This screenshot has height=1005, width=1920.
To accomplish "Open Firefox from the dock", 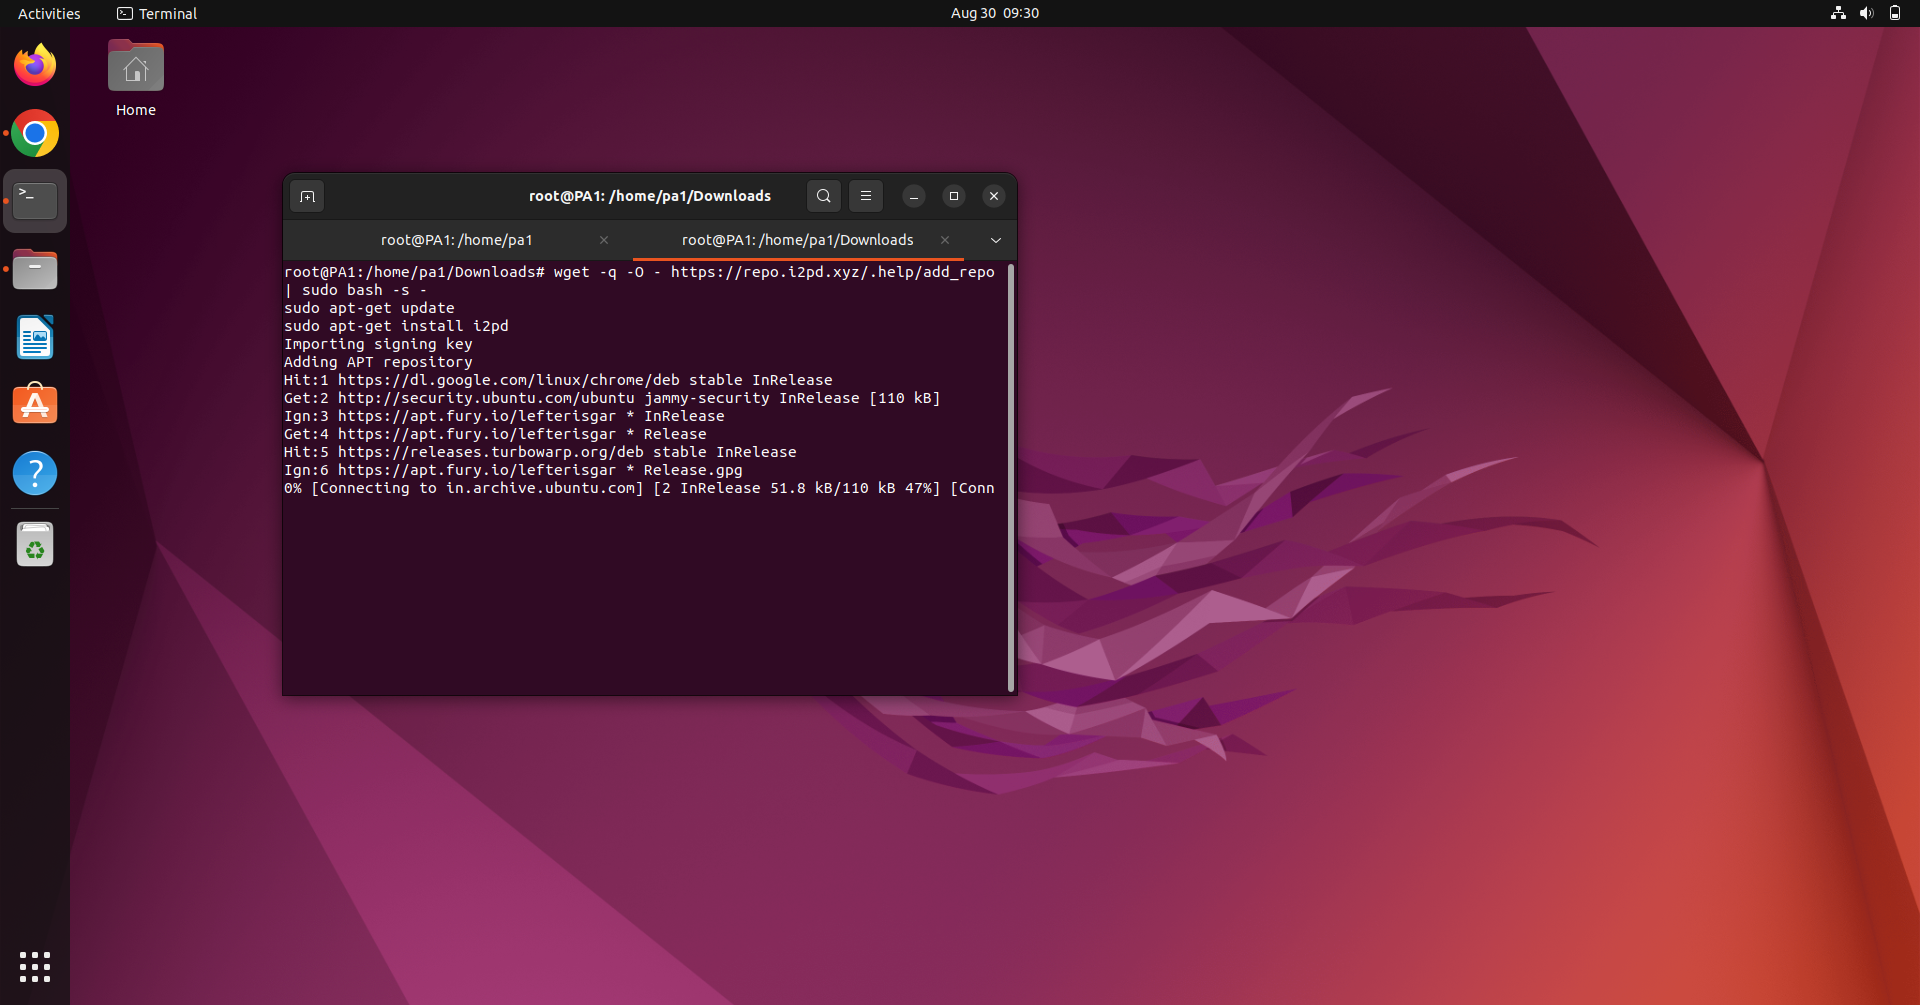I will (x=35, y=64).
